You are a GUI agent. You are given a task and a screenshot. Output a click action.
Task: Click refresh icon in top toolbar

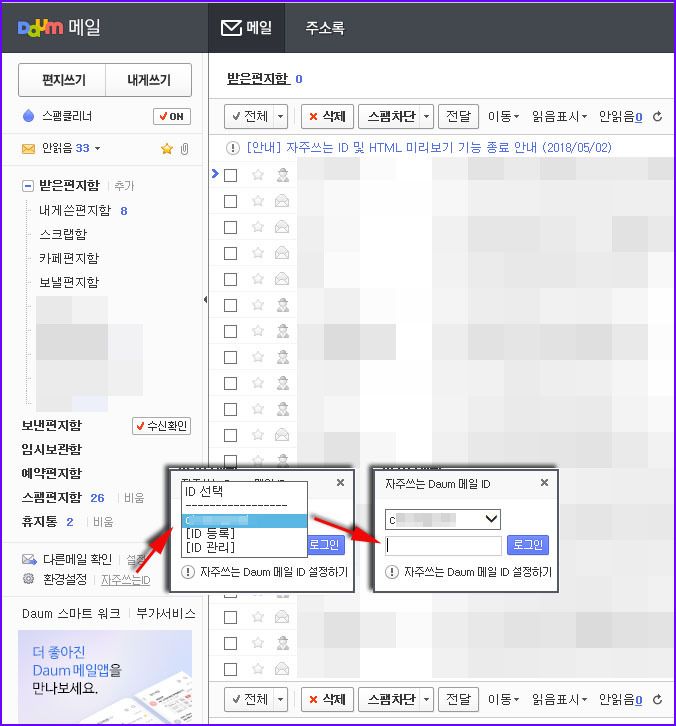point(657,117)
